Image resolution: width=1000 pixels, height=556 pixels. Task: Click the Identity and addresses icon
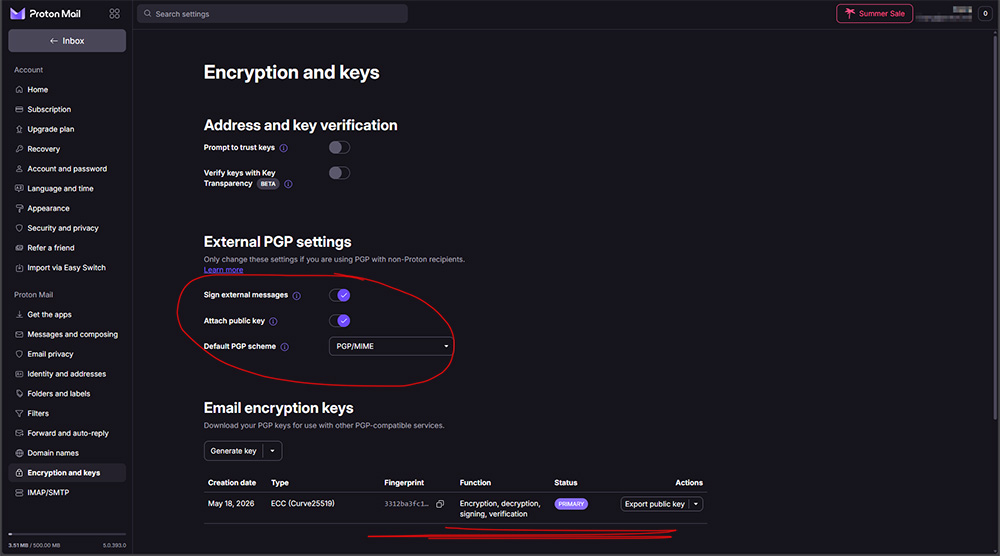coord(19,374)
